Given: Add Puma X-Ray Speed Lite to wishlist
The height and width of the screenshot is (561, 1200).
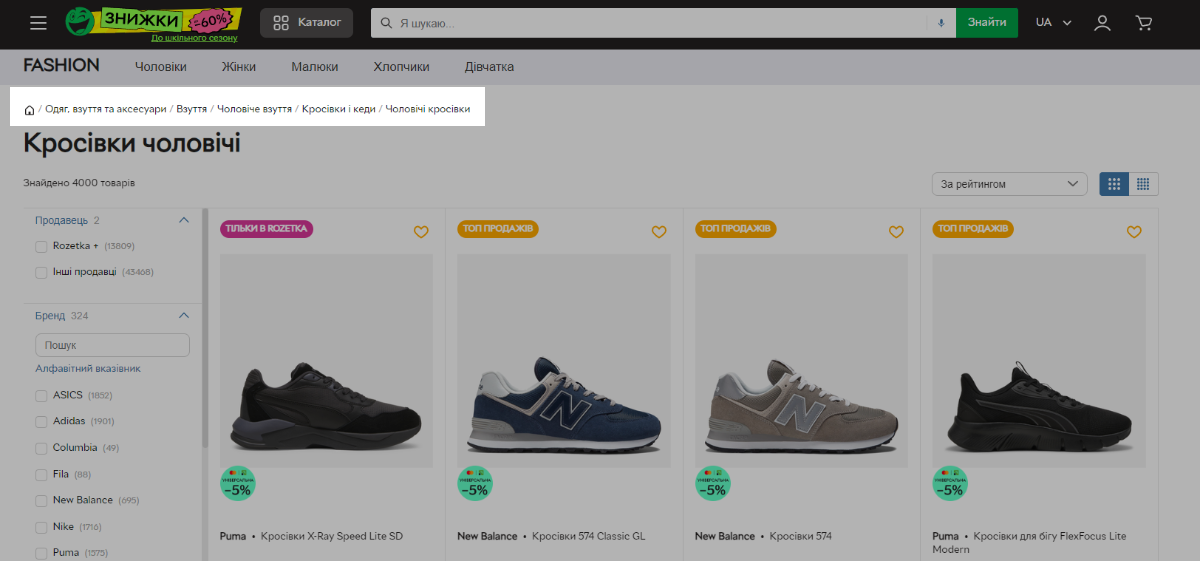Looking at the screenshot, I should click(421, 231).
